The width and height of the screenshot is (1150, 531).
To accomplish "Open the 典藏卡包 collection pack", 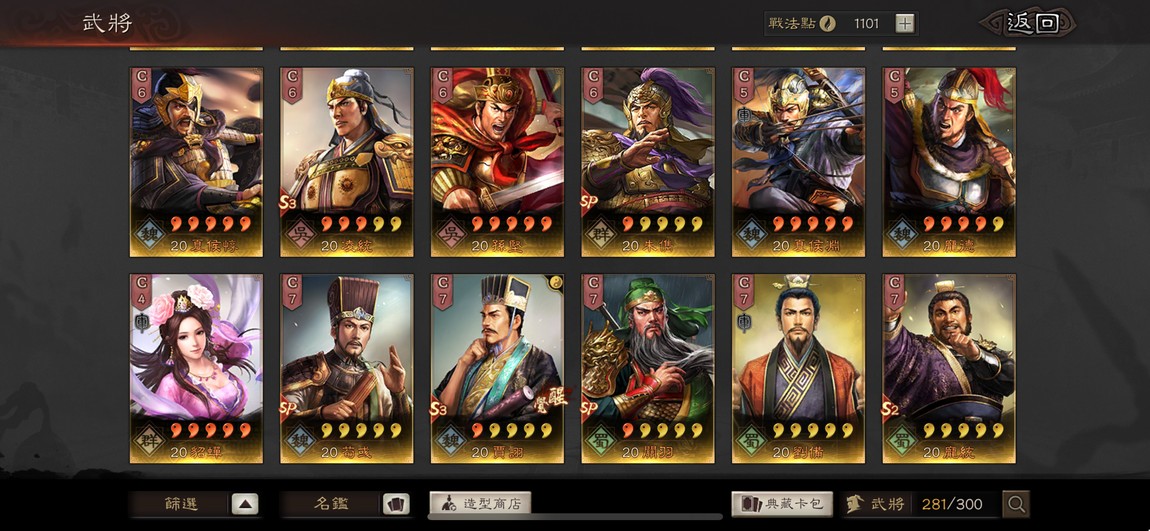I will (x=782, y=504).
